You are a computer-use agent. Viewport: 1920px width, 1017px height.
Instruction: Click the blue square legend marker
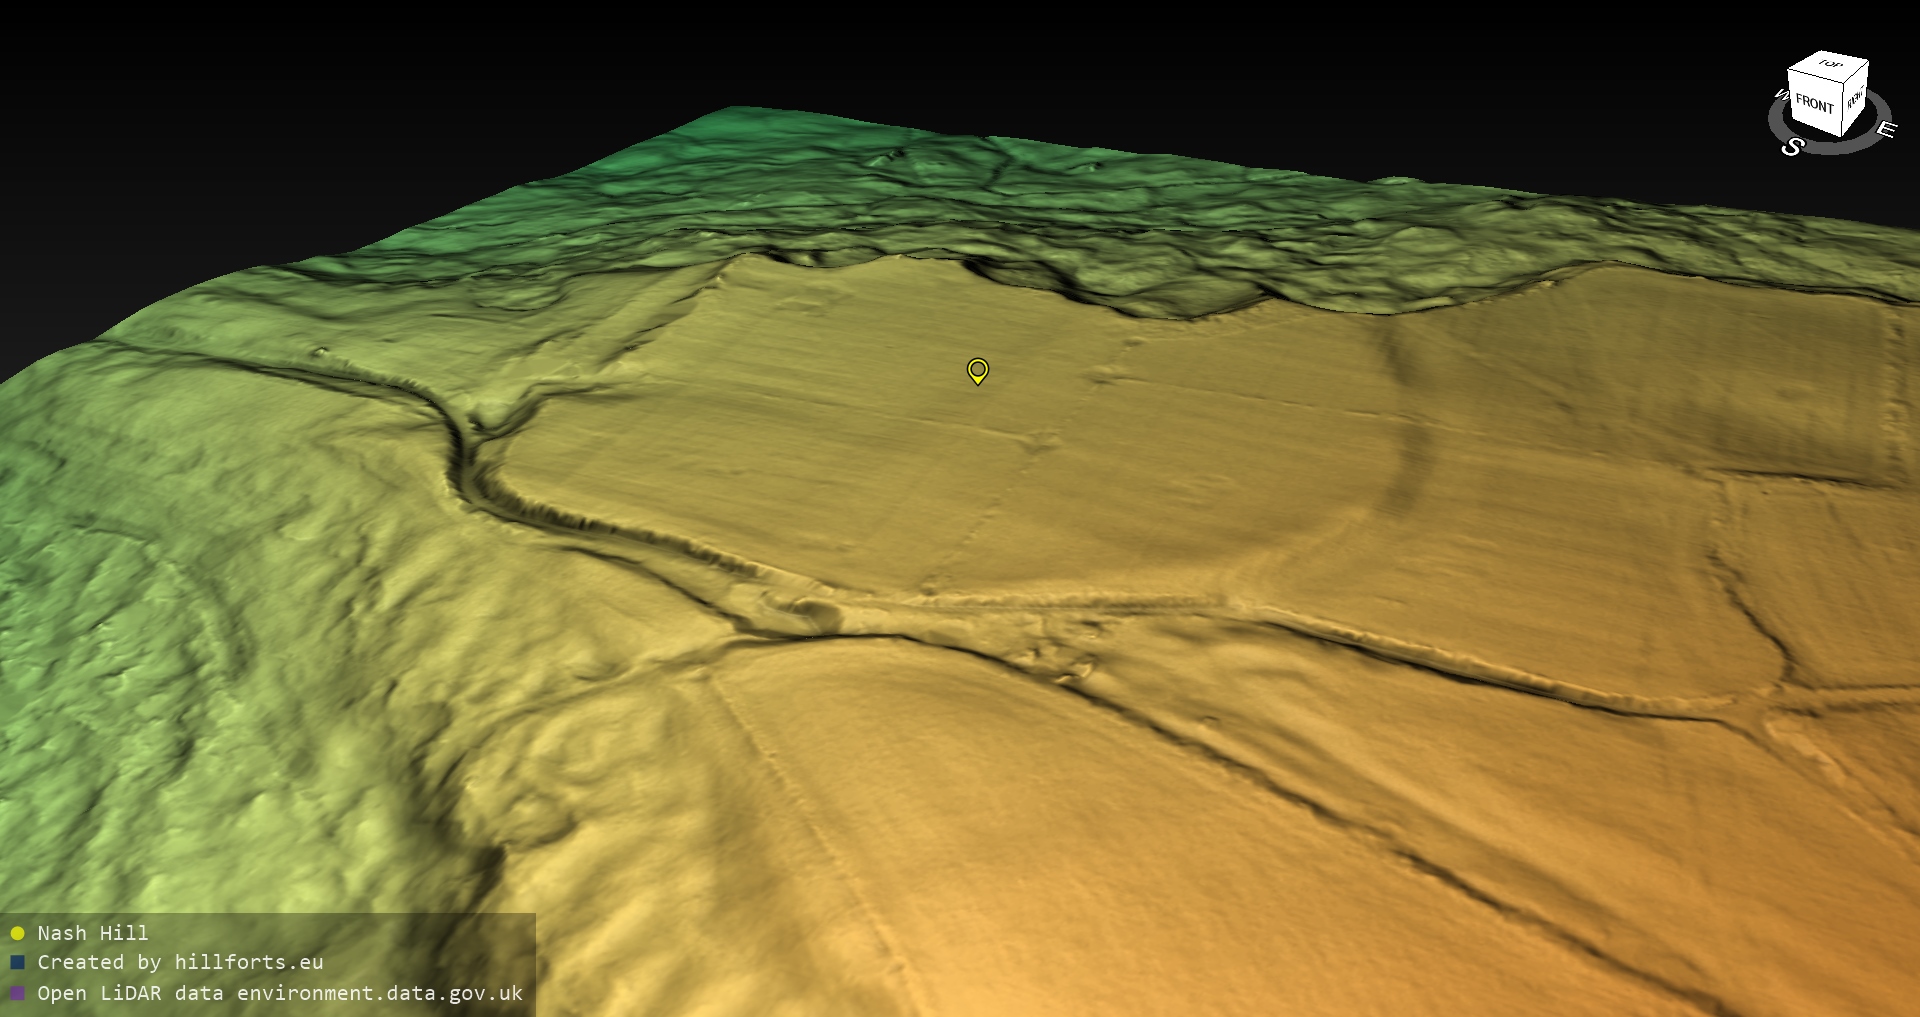point(17,963)
